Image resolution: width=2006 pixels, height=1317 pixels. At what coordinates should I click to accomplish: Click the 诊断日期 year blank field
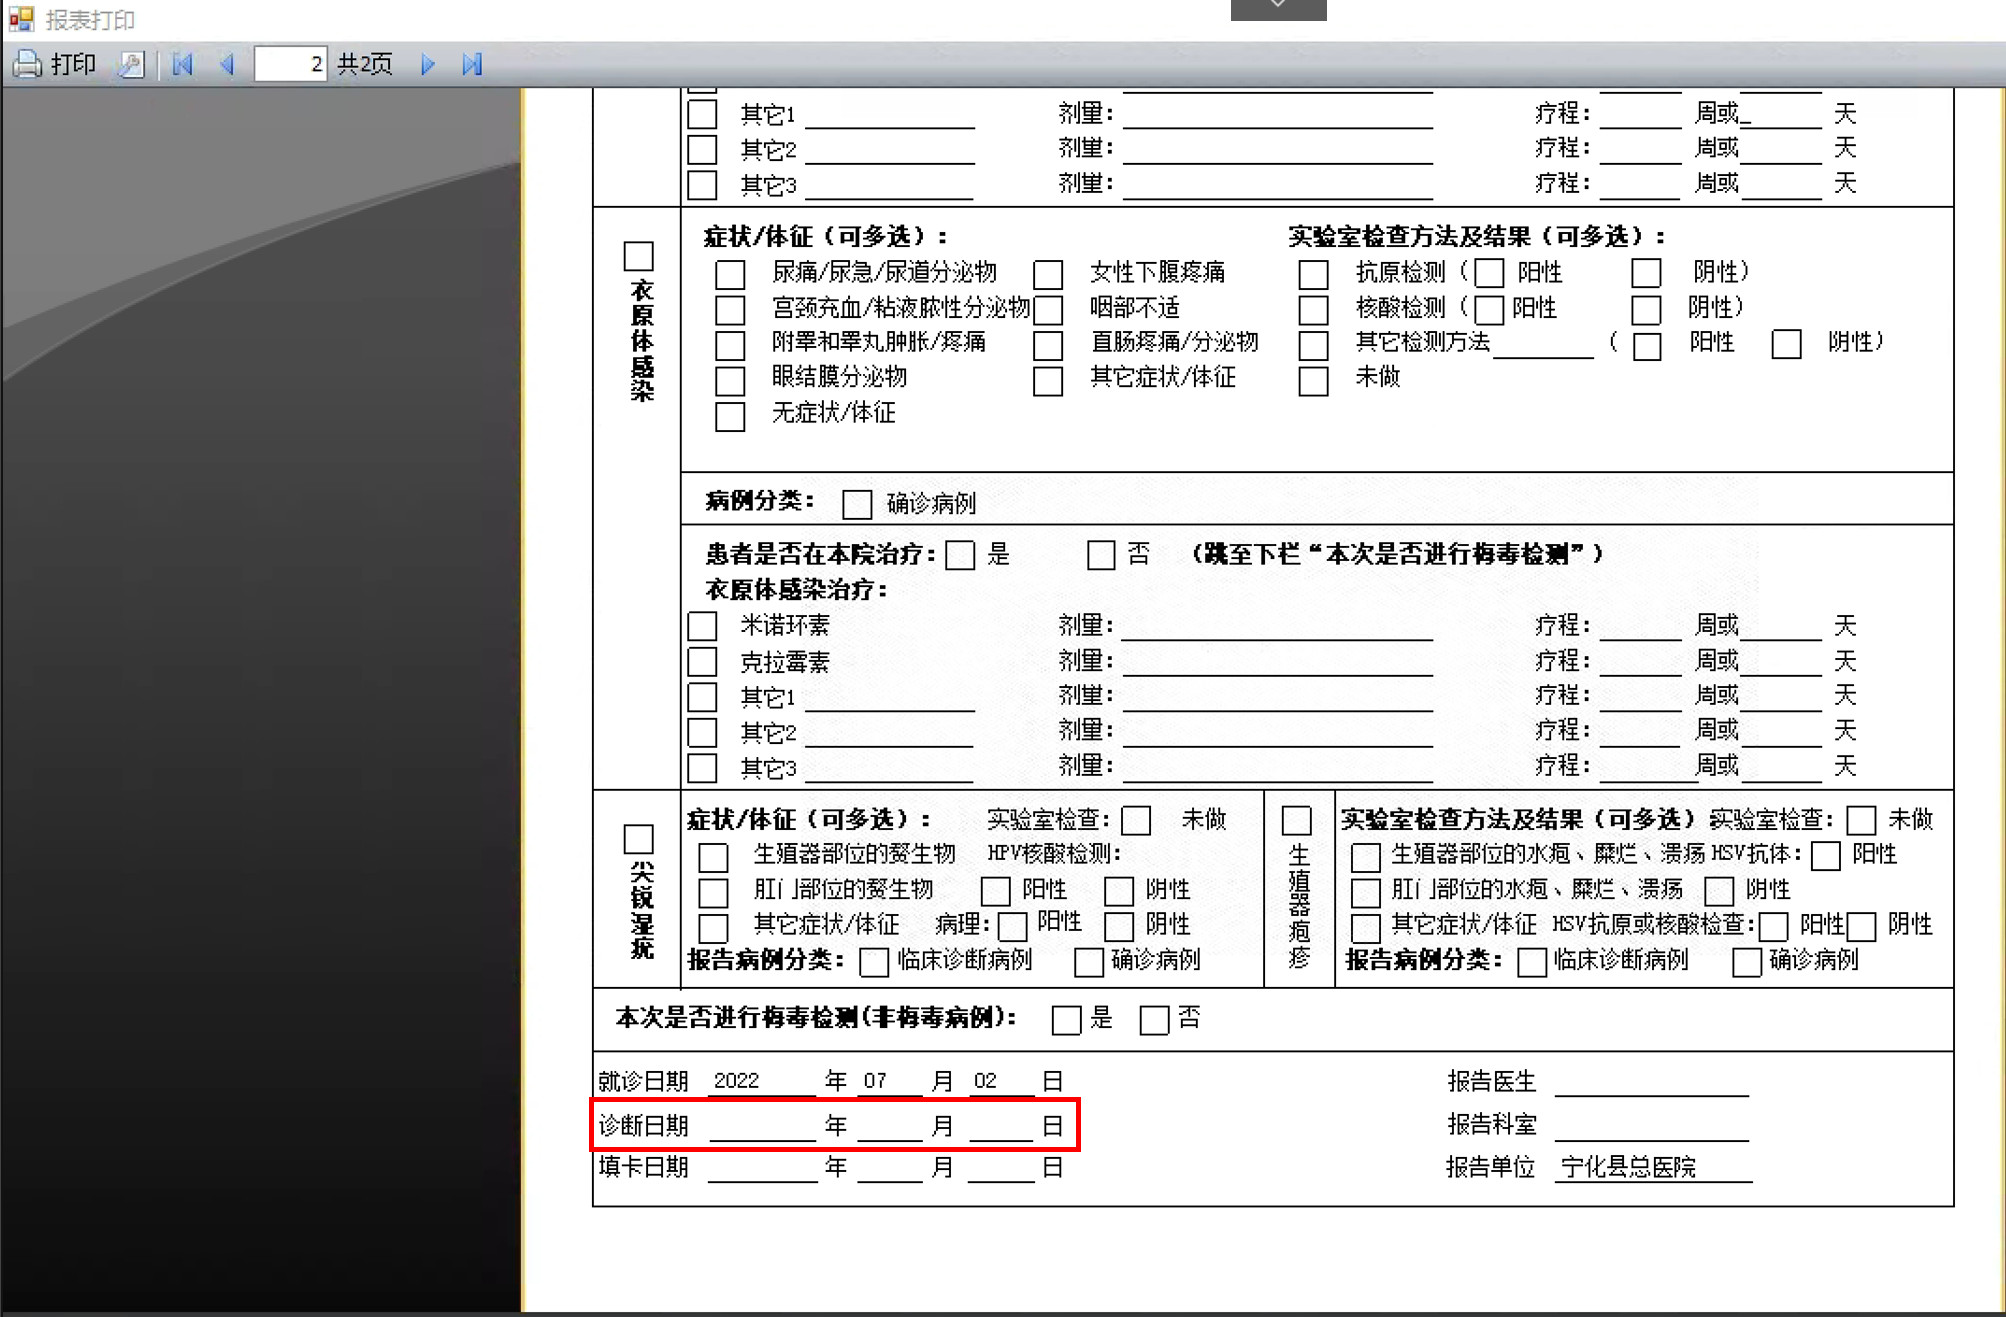pyautogui.click(x=762, y=1127)
